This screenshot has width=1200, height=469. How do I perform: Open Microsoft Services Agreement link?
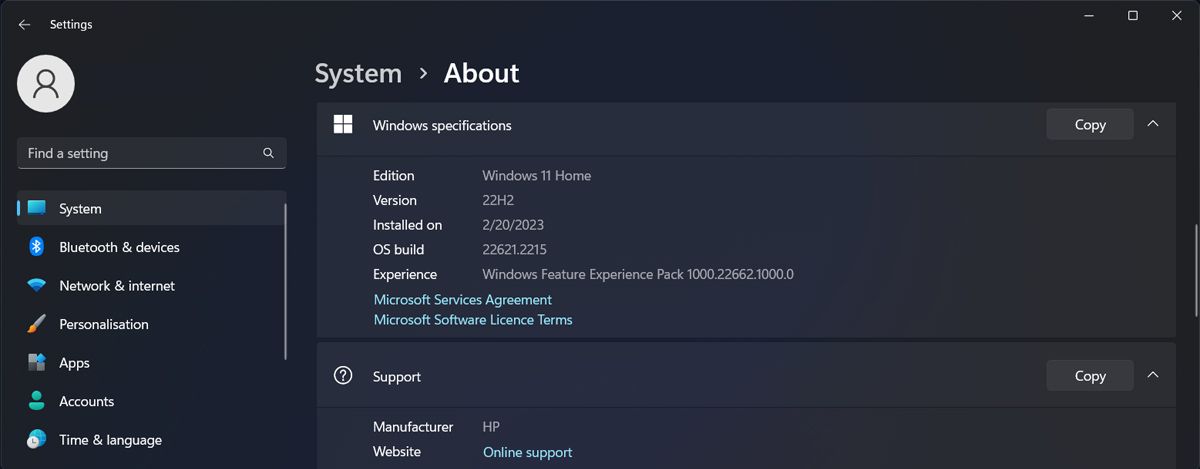tap(463, 300)
